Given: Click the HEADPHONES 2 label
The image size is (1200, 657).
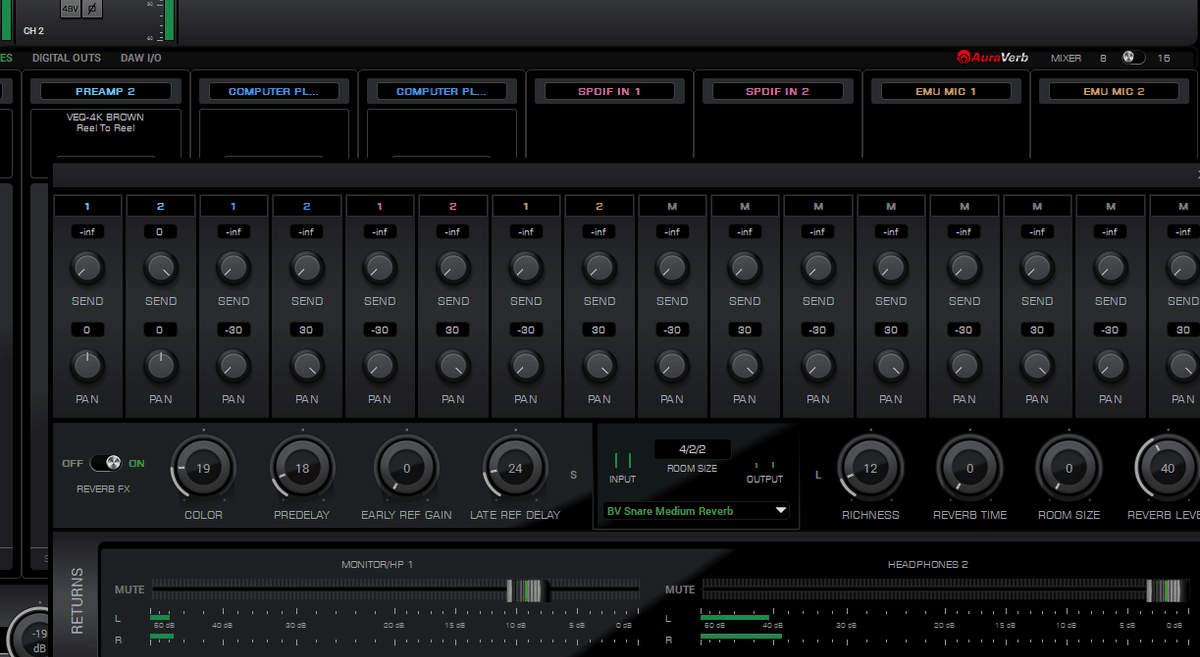Looking at the screenshot, I should (x=928, y=565).
